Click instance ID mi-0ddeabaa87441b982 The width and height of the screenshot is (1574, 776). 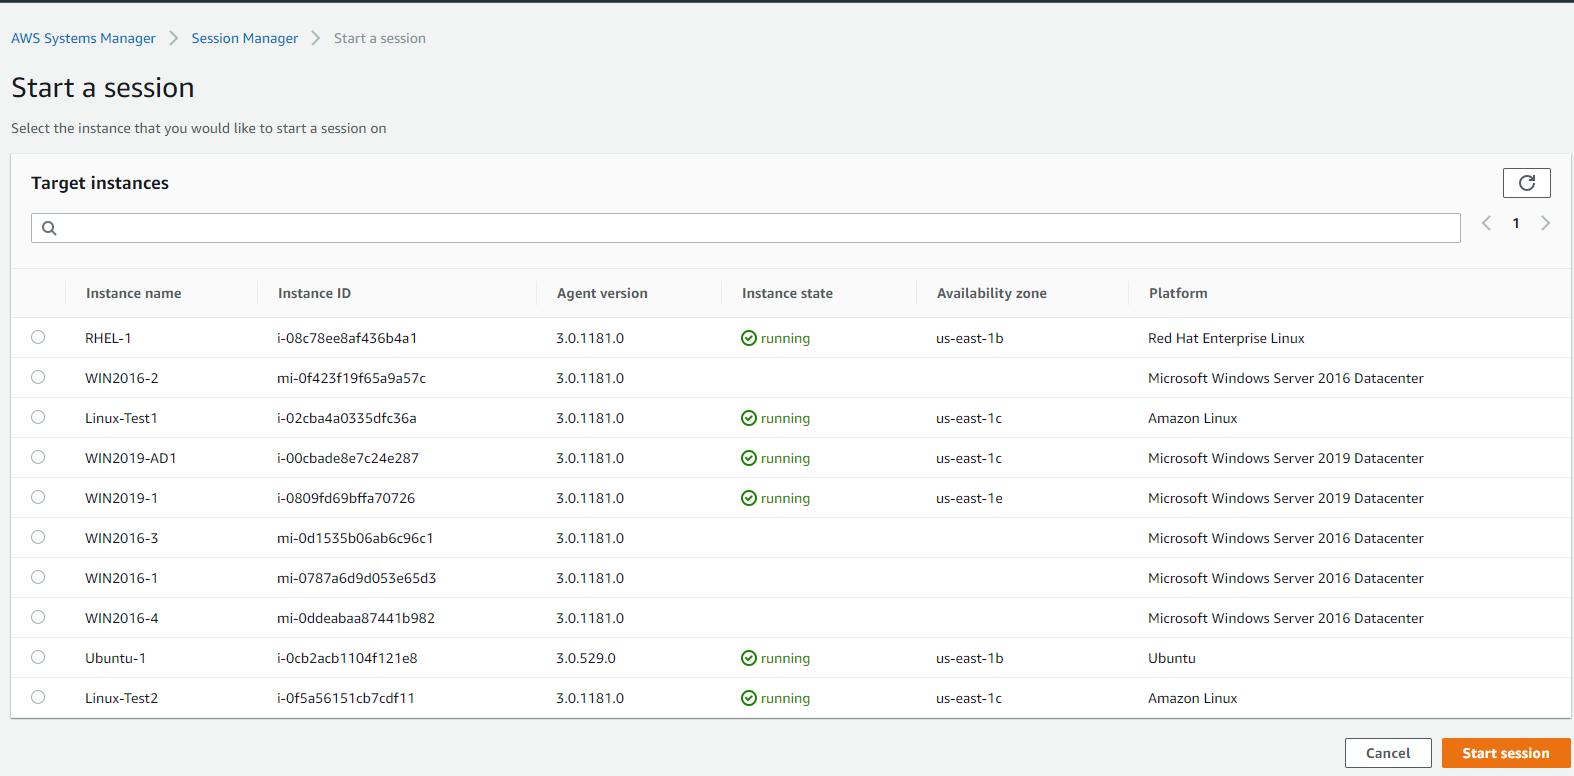coord(356,618)
